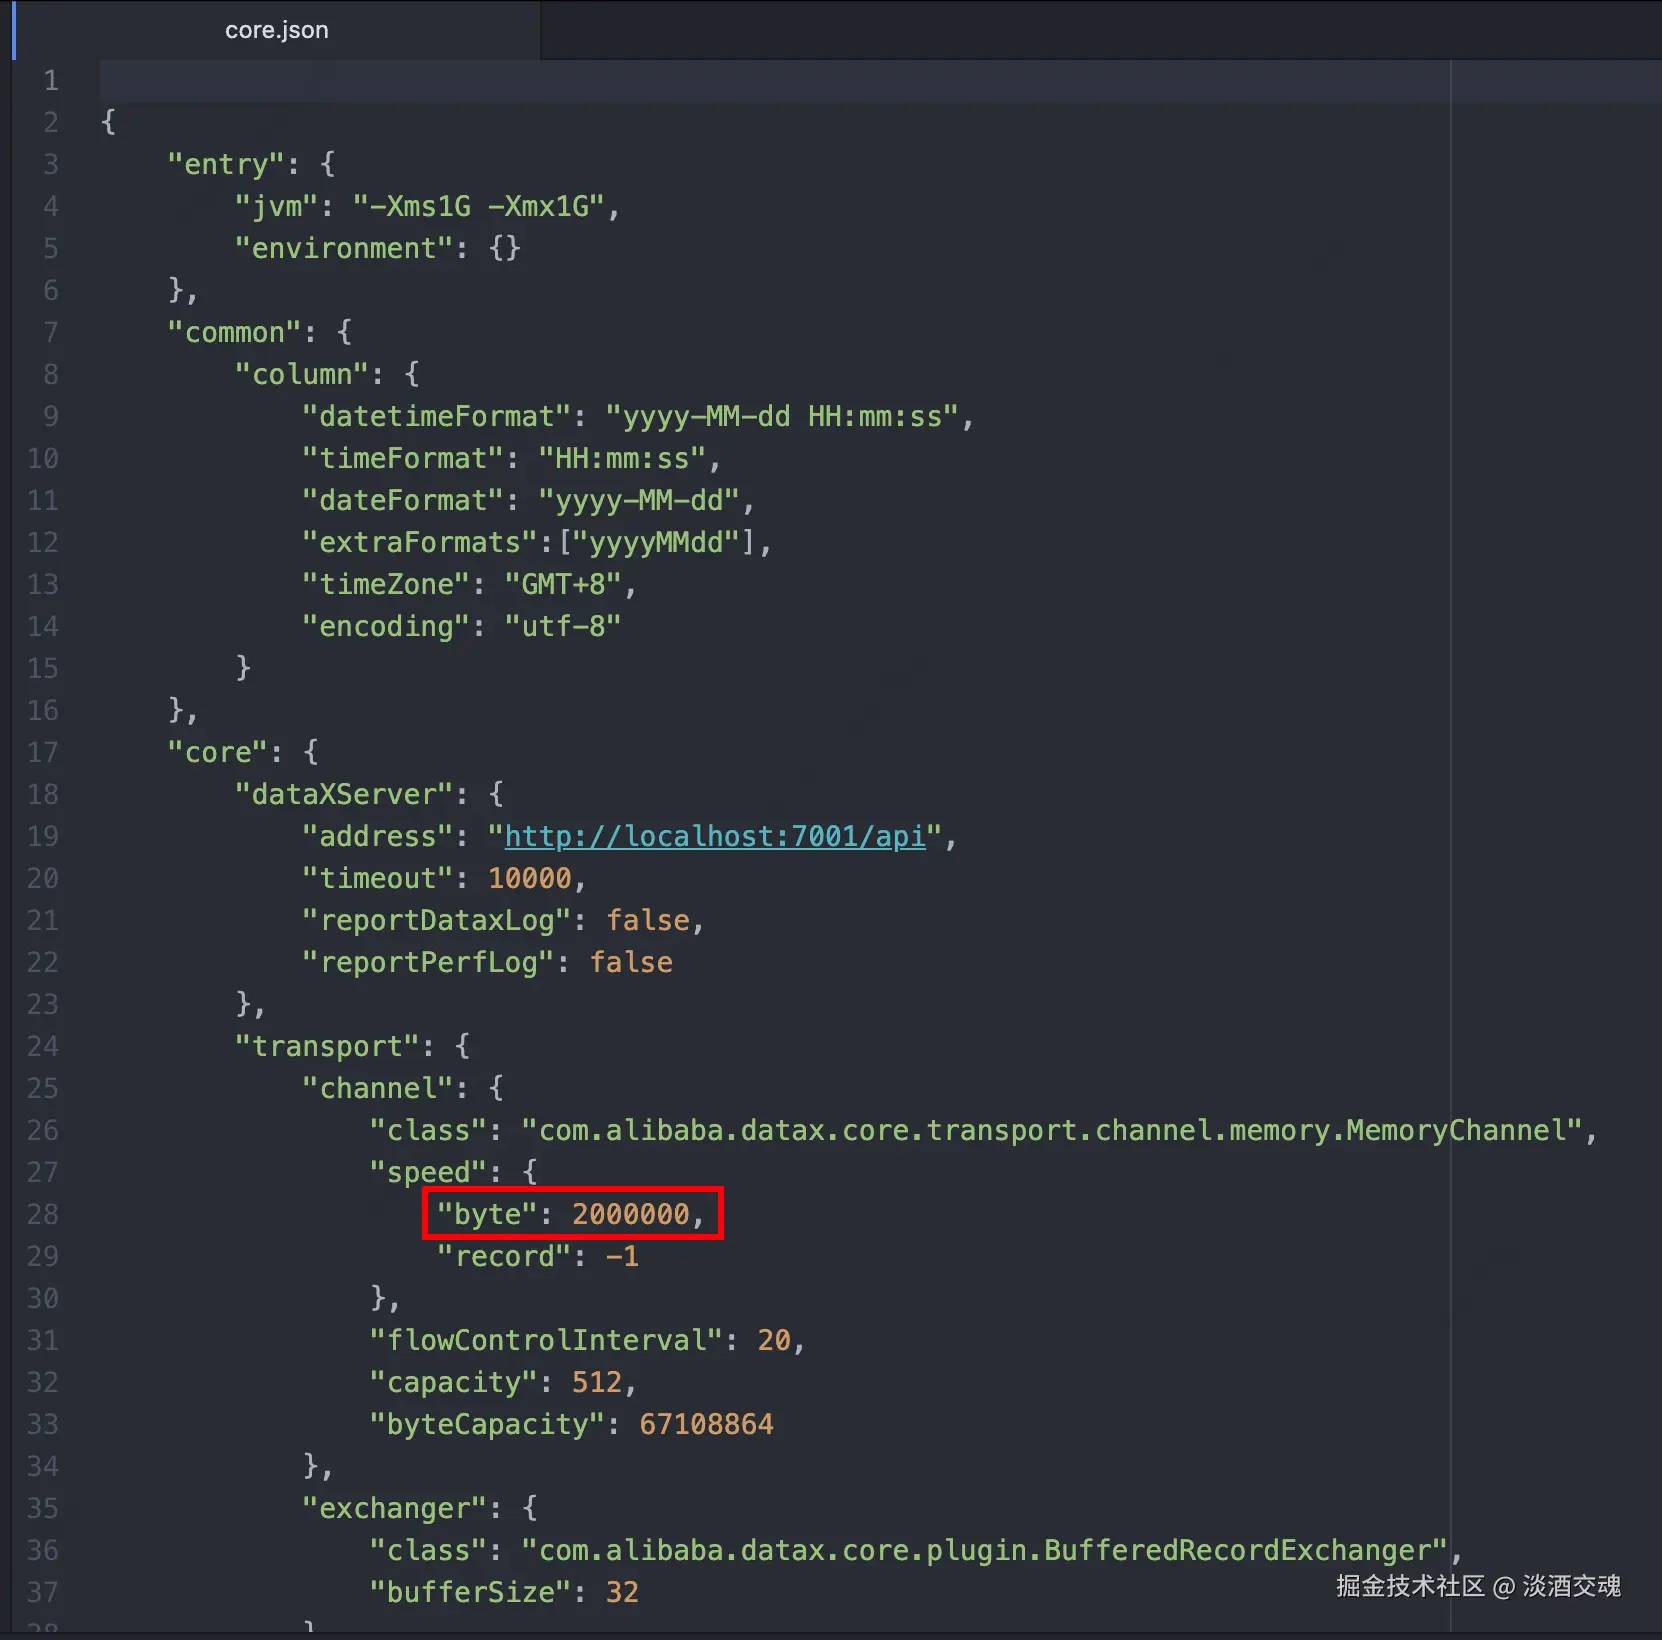Select the "GMT+8" value
Viewport: 1662px width, 1640px height.
(563, 584)
